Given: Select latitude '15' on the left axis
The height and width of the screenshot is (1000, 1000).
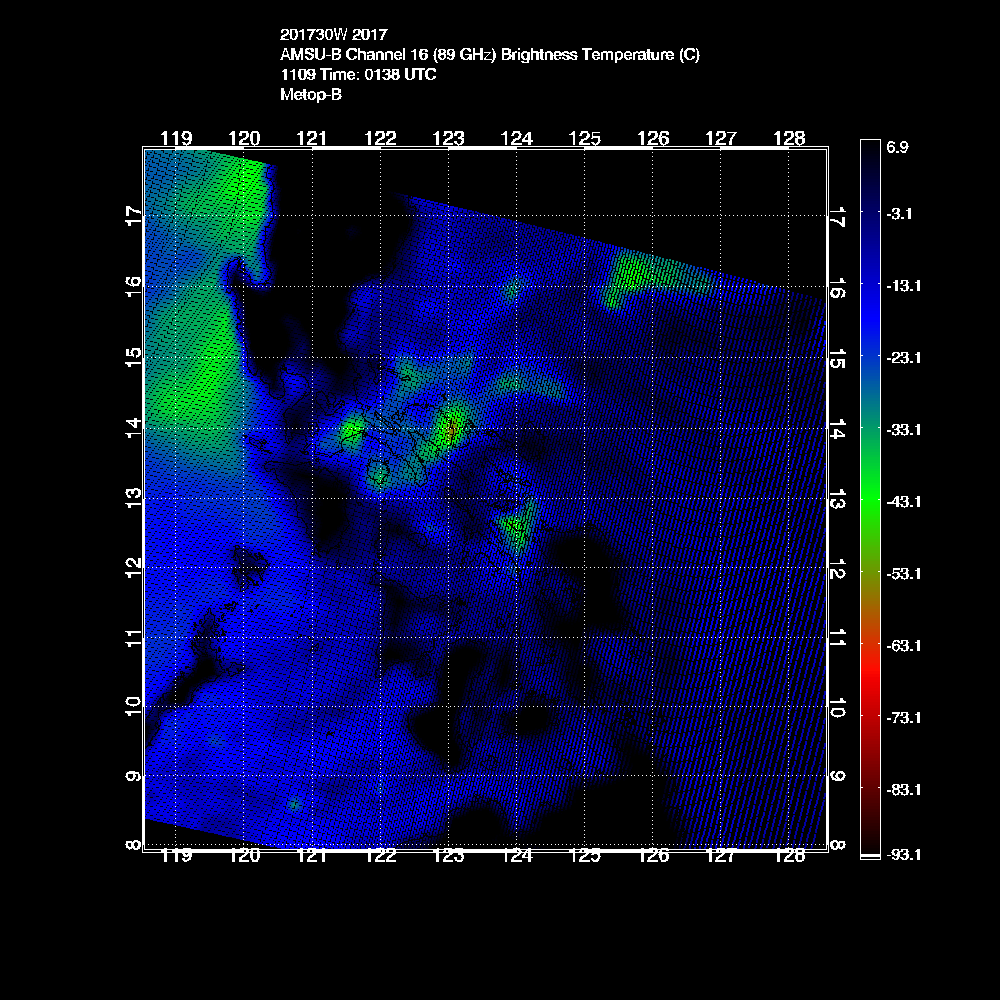Looking at the screenshot, I should pyautogui.click(x=133, y=358).
